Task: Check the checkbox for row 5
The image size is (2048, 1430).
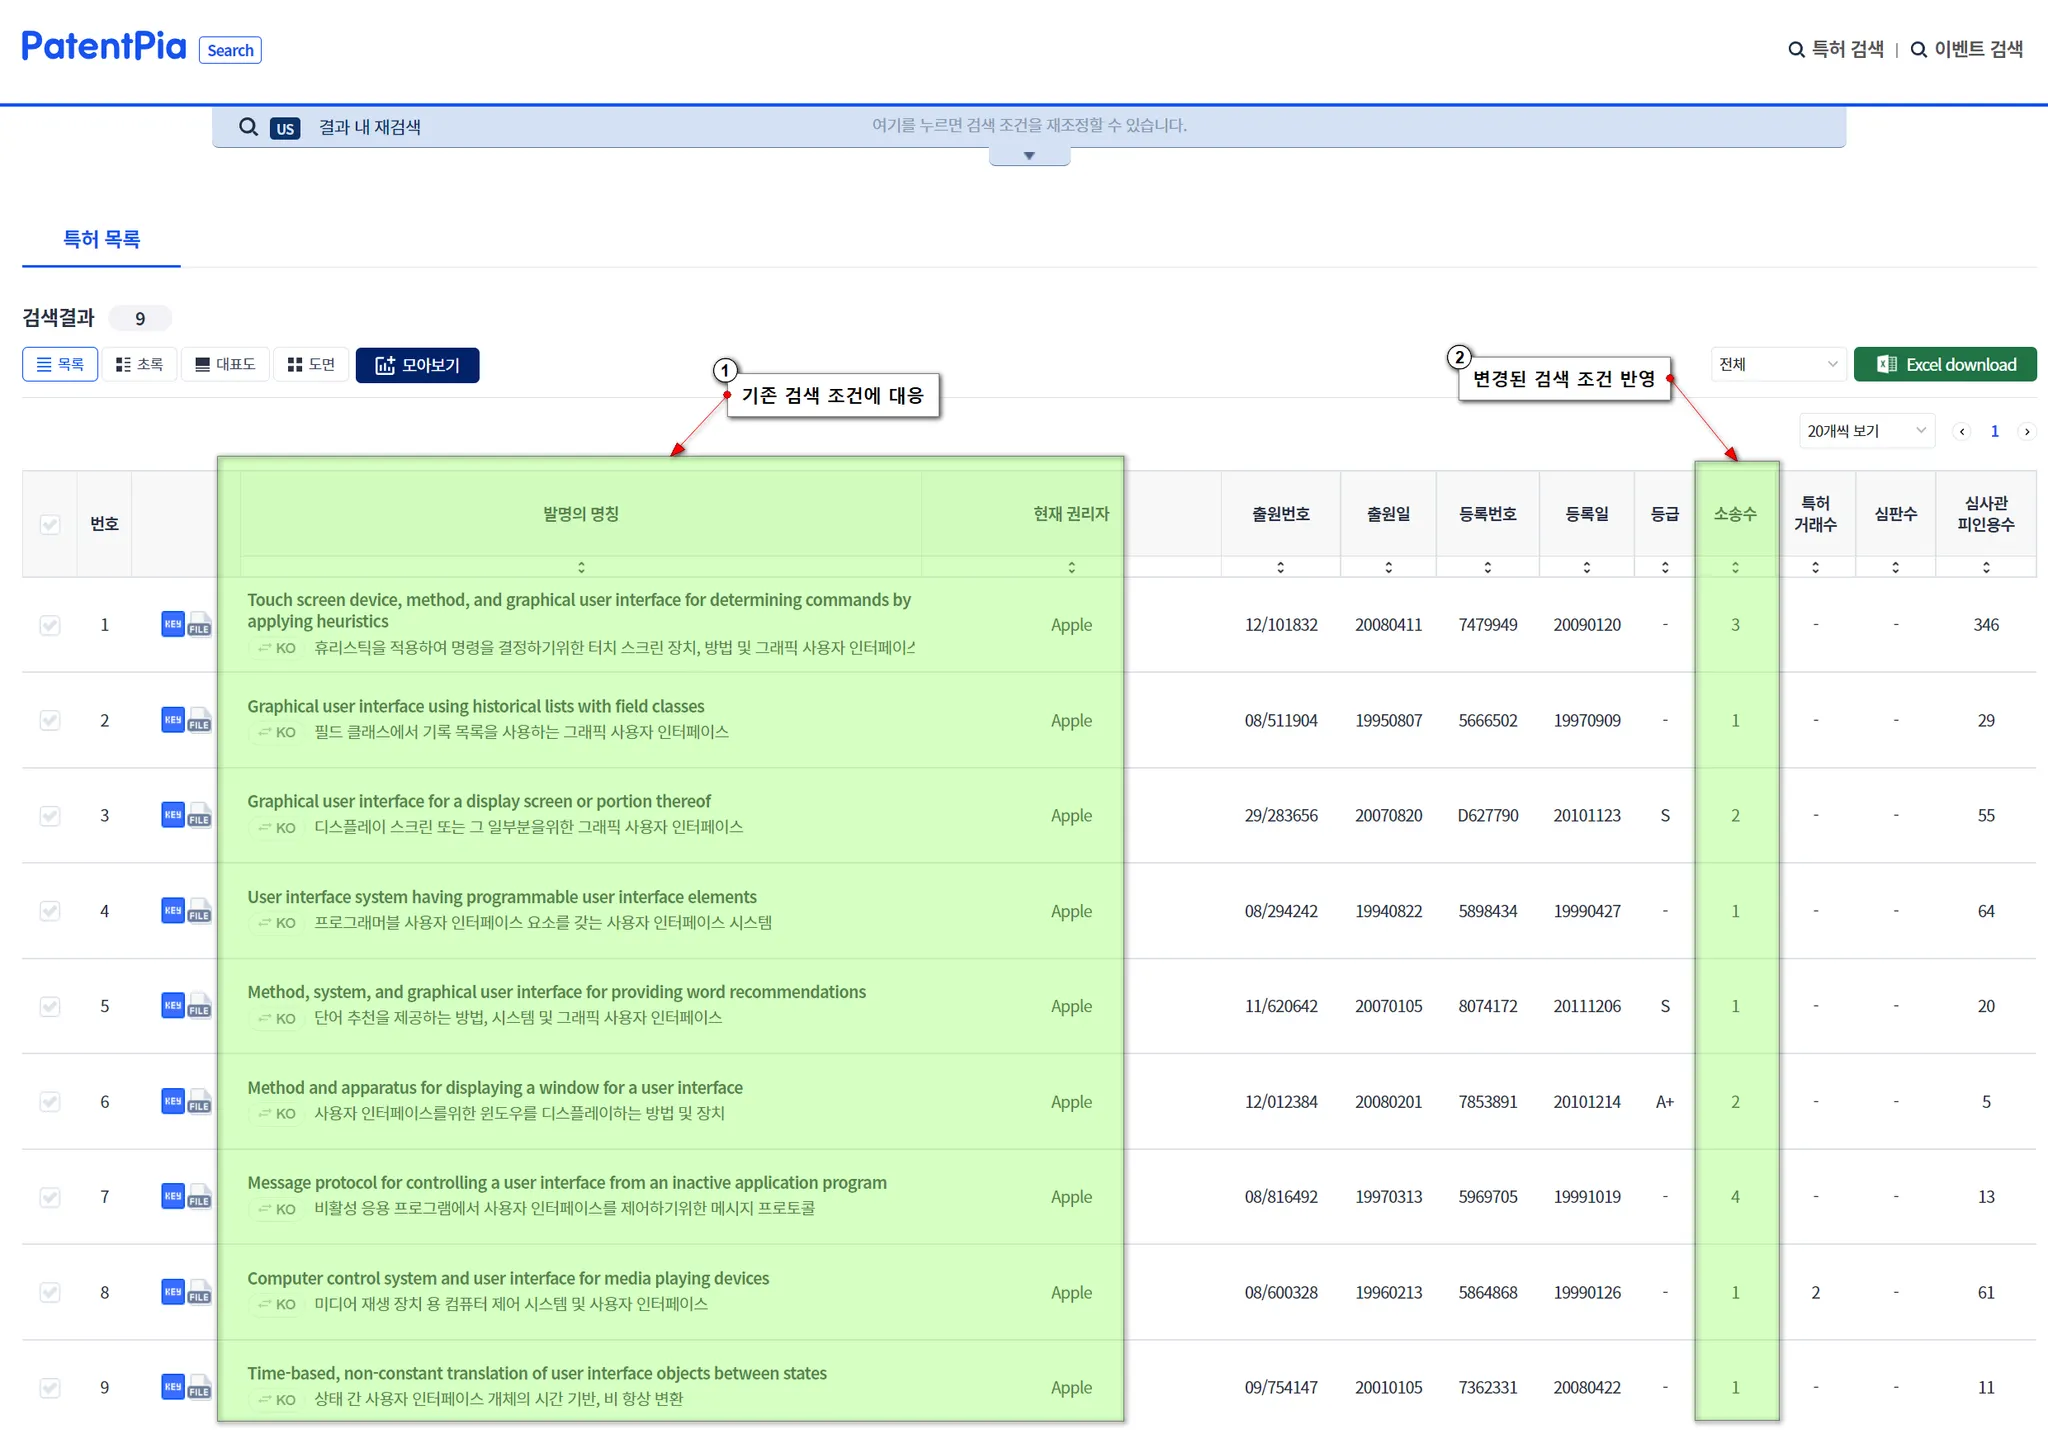Action: point(50,1006)
